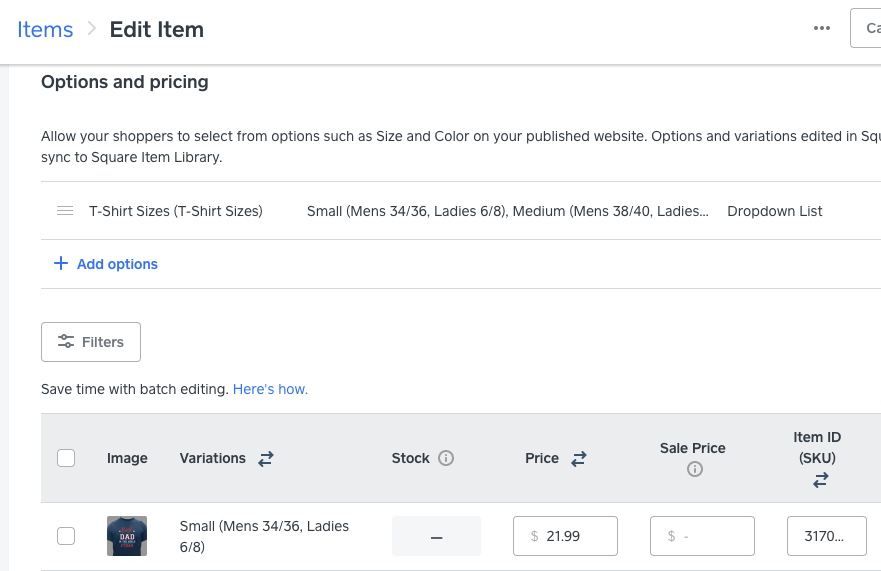Toggle the select-all checkbox in table header
Screen dimensions: 881x571
pos(66,458)
